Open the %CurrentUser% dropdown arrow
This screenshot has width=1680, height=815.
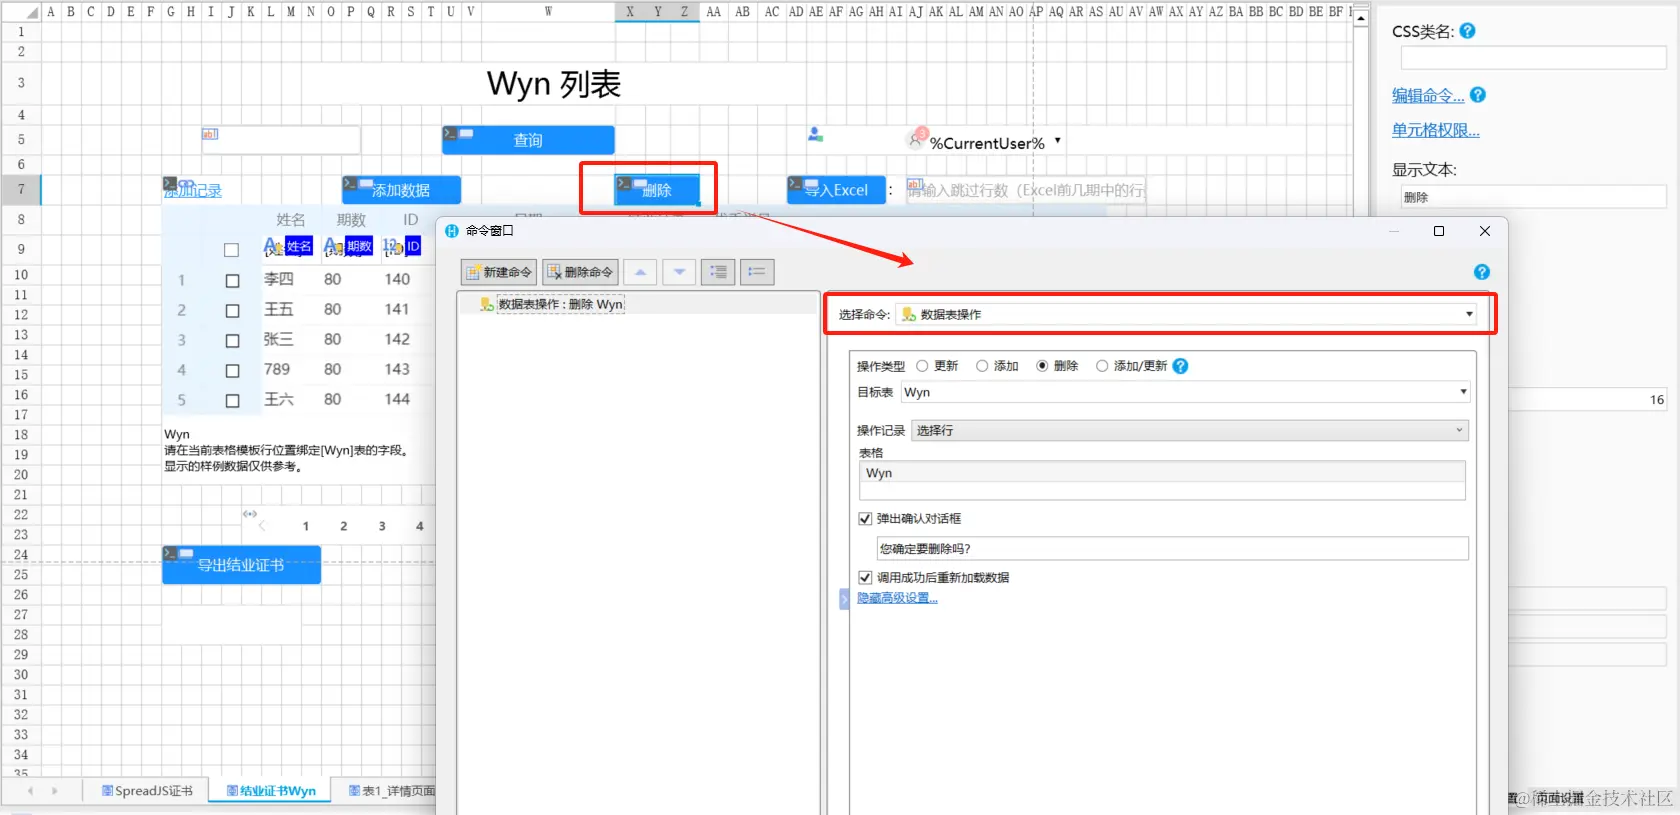click(x=1058, y=141)
